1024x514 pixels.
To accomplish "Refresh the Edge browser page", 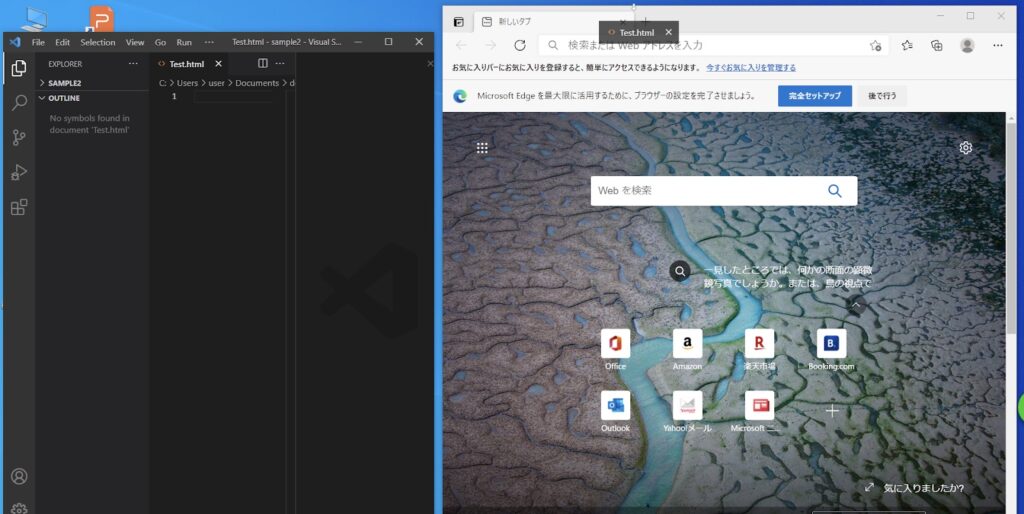I will 520,45.
